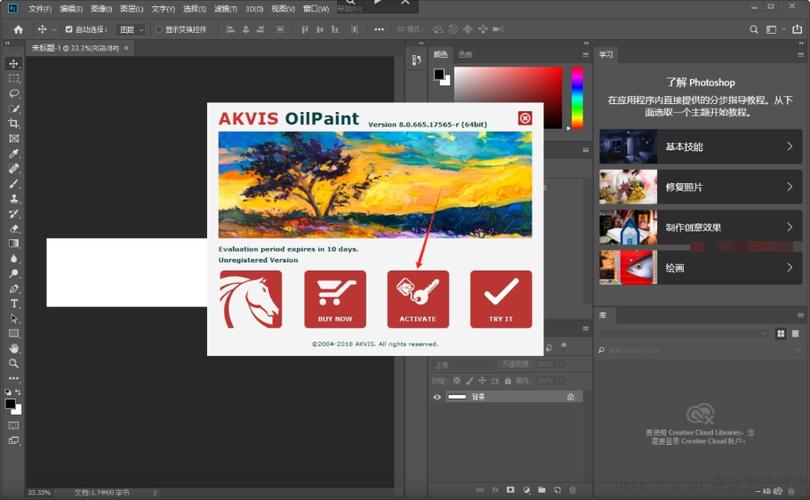The image size is (810, 500).
Task: Select the Eyedropper tool
Action: click(14, 153)
